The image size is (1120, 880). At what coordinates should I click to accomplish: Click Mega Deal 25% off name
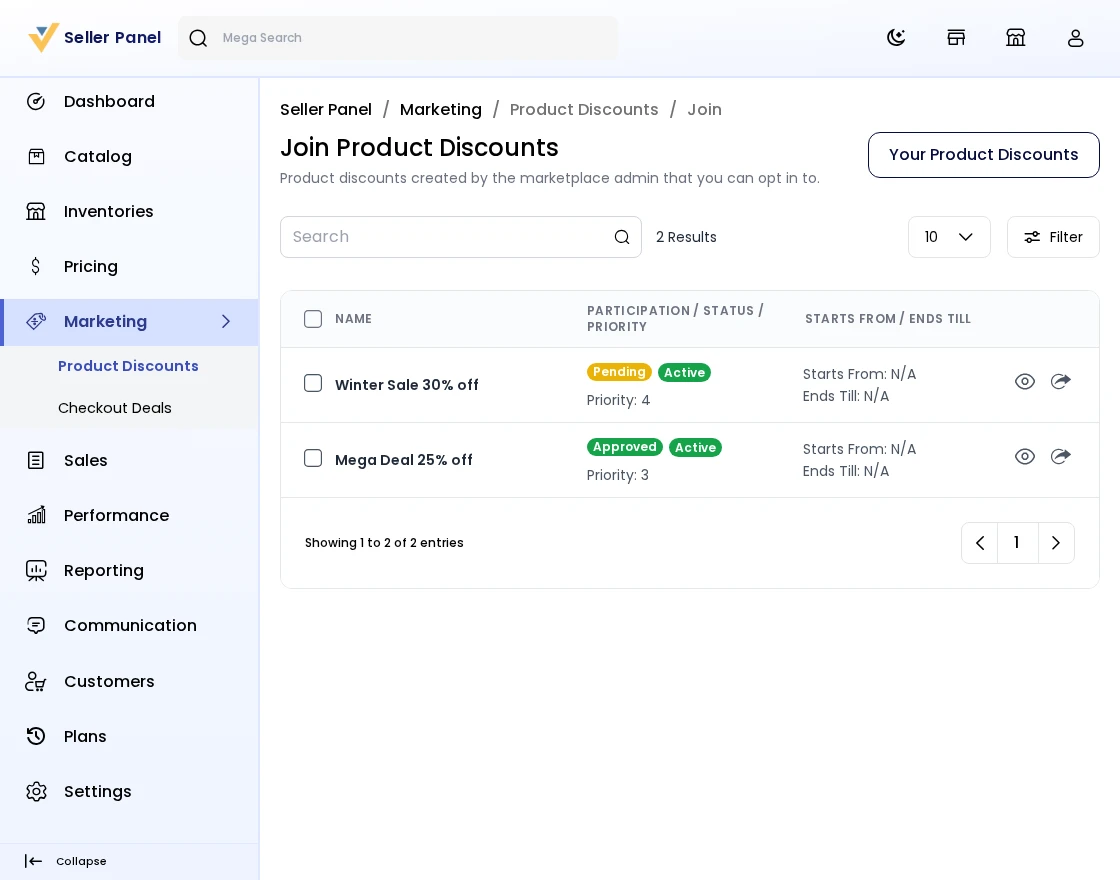click(x=404, y=460)
